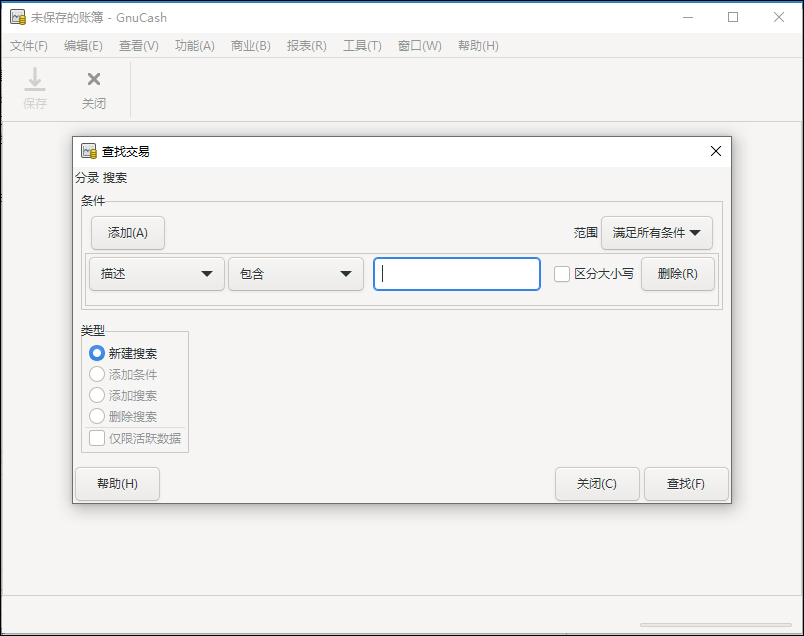Click the 帮助(H) button
This screenshot has width=804, height=636.
click(117, 483)
